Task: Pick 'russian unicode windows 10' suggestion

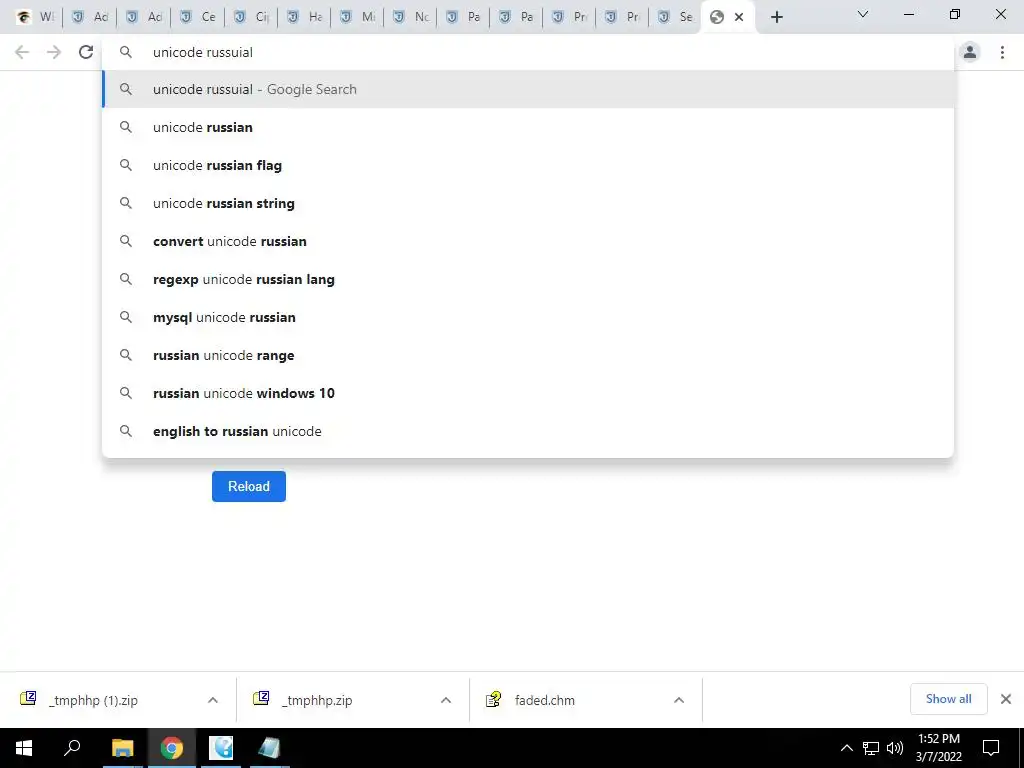Action: [528, 393]
